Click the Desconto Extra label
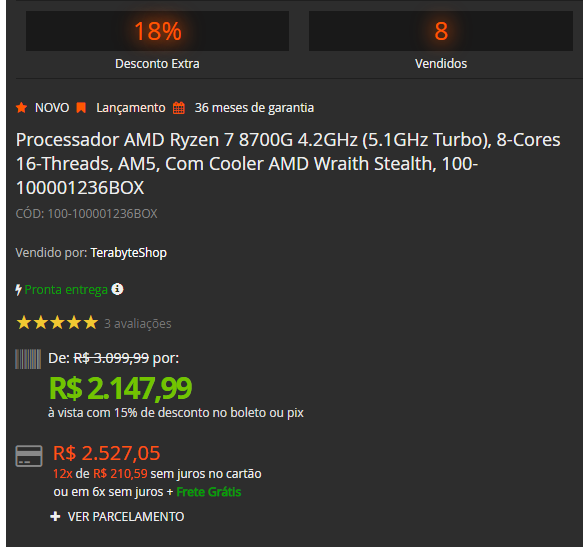Viewport: 583px width, 547px height. pyautogui.click(x=157, y=64)
